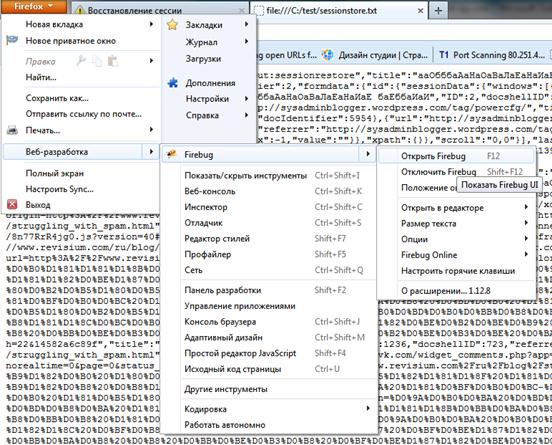
Task: Switch to sessionstore.txt tab
Action: (339, 11)
